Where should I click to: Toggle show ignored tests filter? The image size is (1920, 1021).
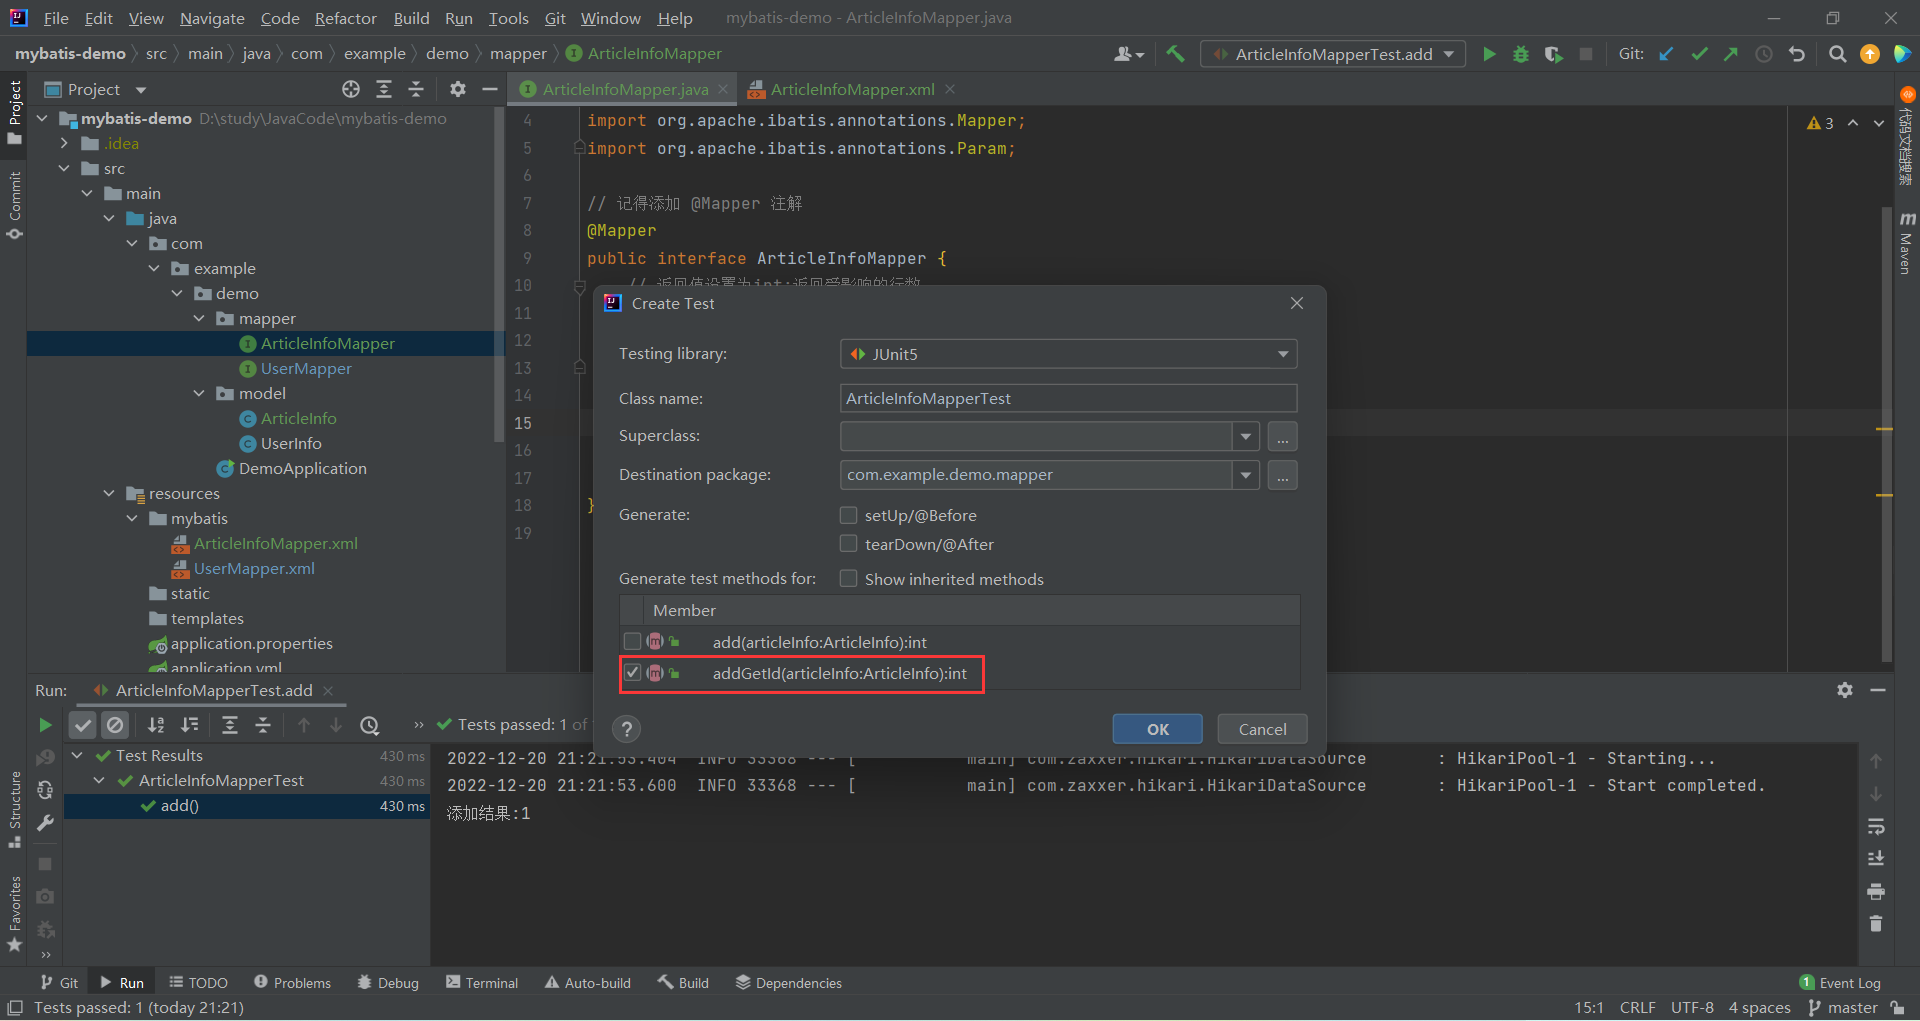click(116, 725)
